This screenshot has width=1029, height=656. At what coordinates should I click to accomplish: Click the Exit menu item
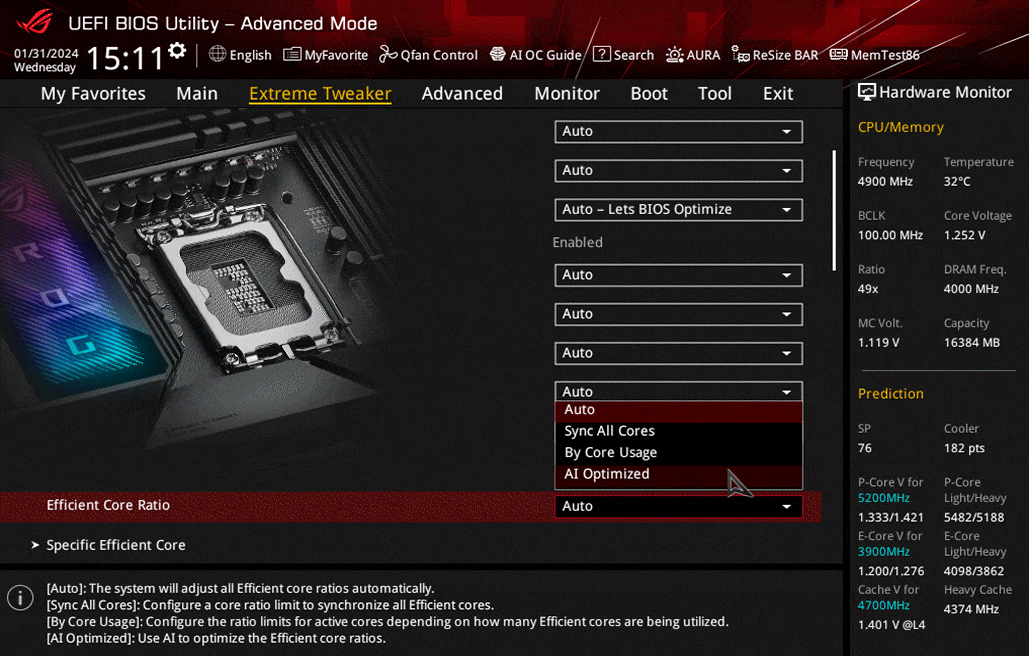[777, 94]
